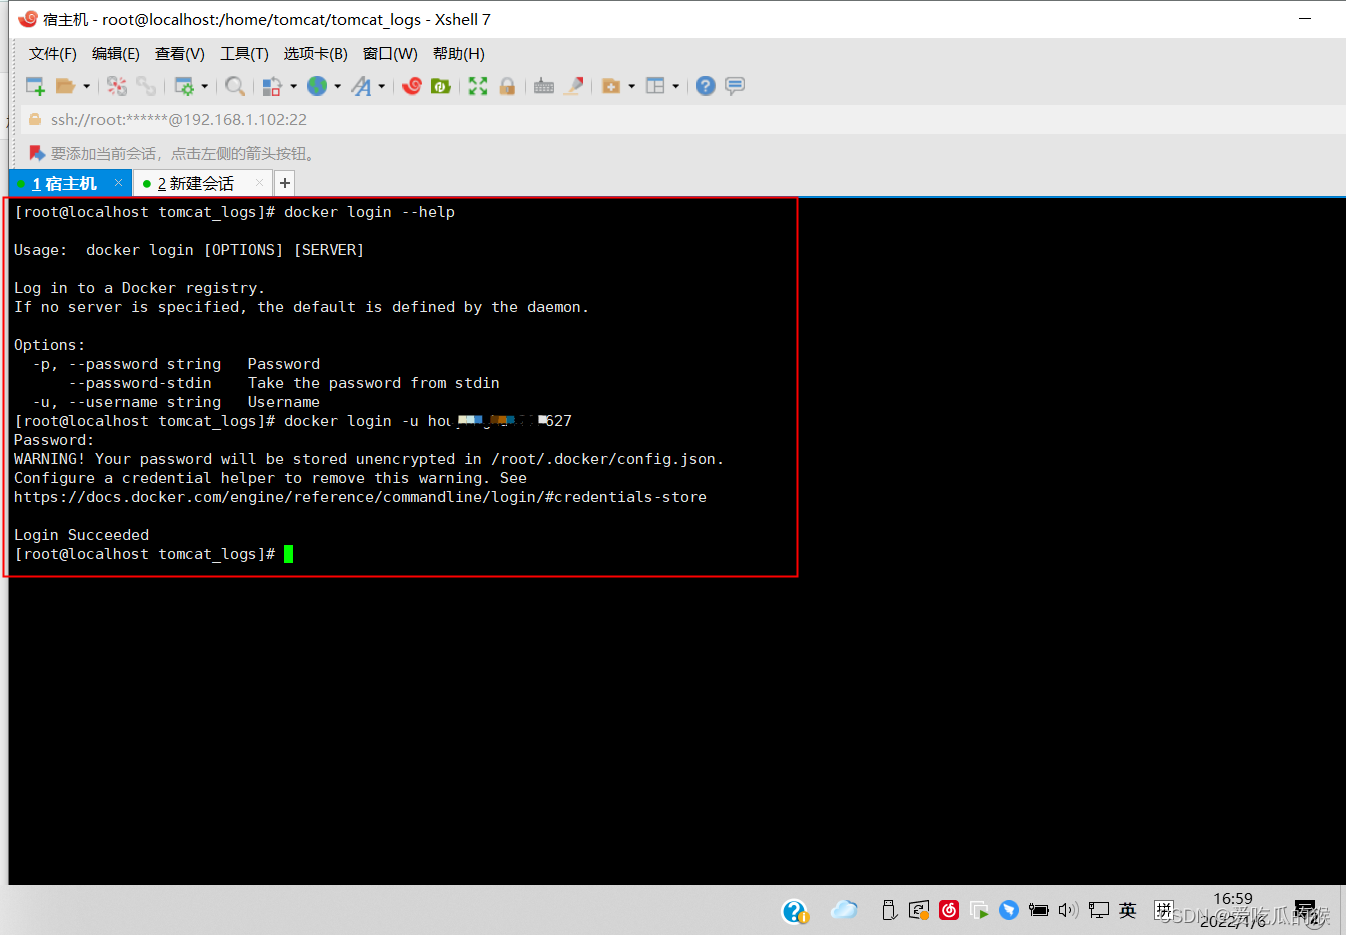Click the highlight pen icon
Screen dimensions: 1346x935
click(574, 86)
